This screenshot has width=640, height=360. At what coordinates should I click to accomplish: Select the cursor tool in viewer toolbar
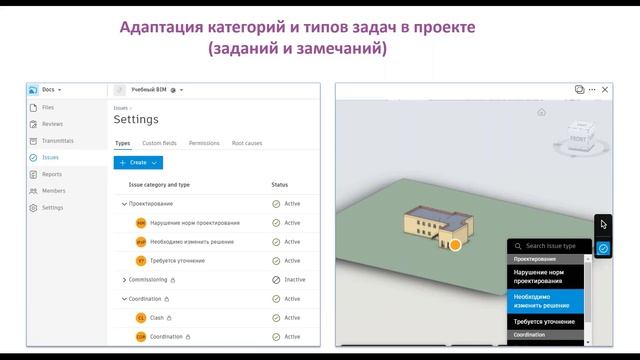pyautogui.click(x=603, y=224)
